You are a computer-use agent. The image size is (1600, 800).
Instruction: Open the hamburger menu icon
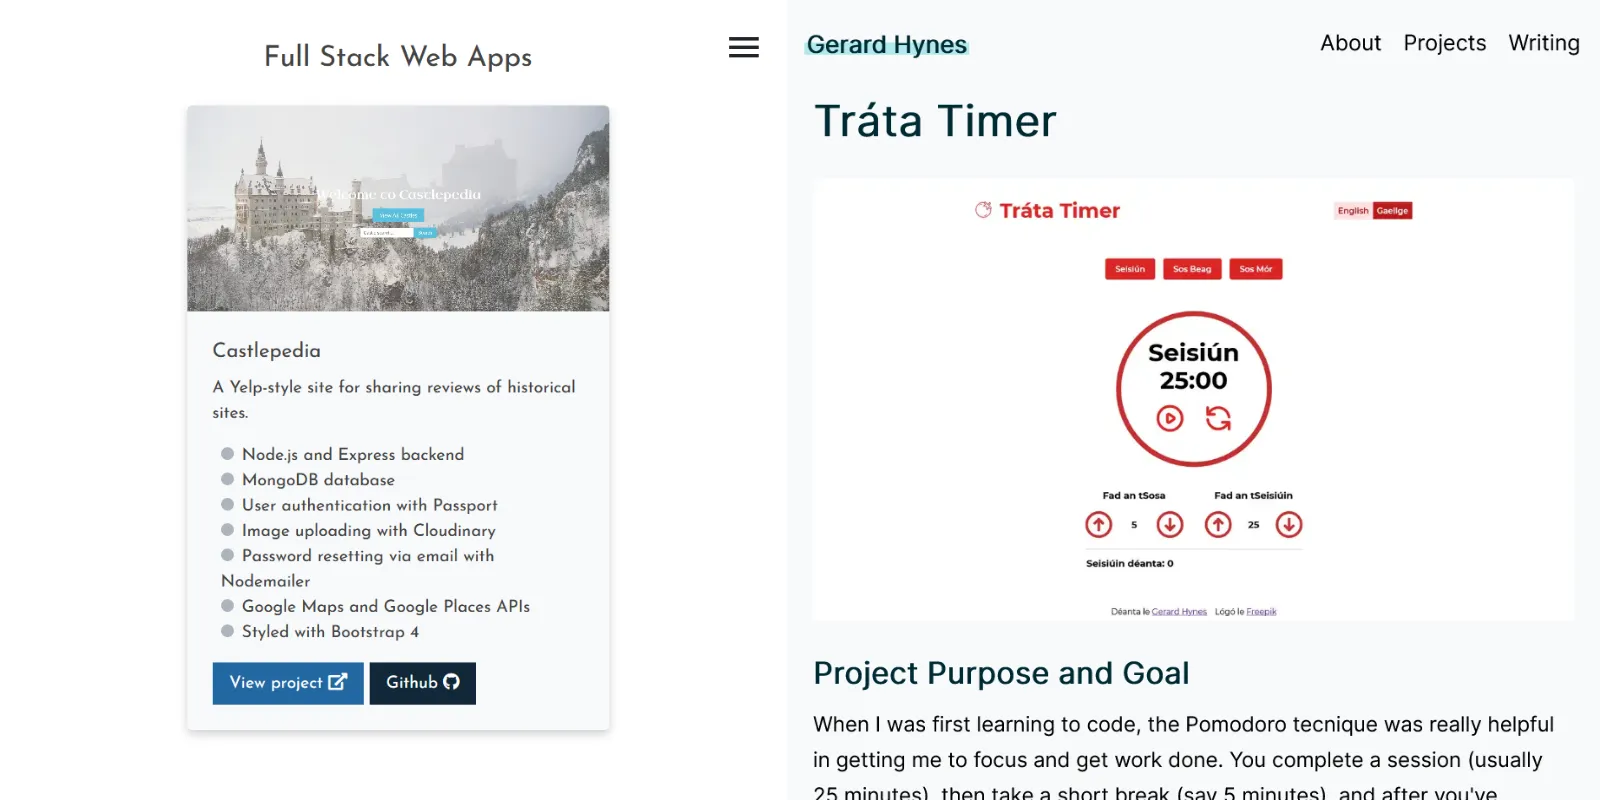coord(743,47)
